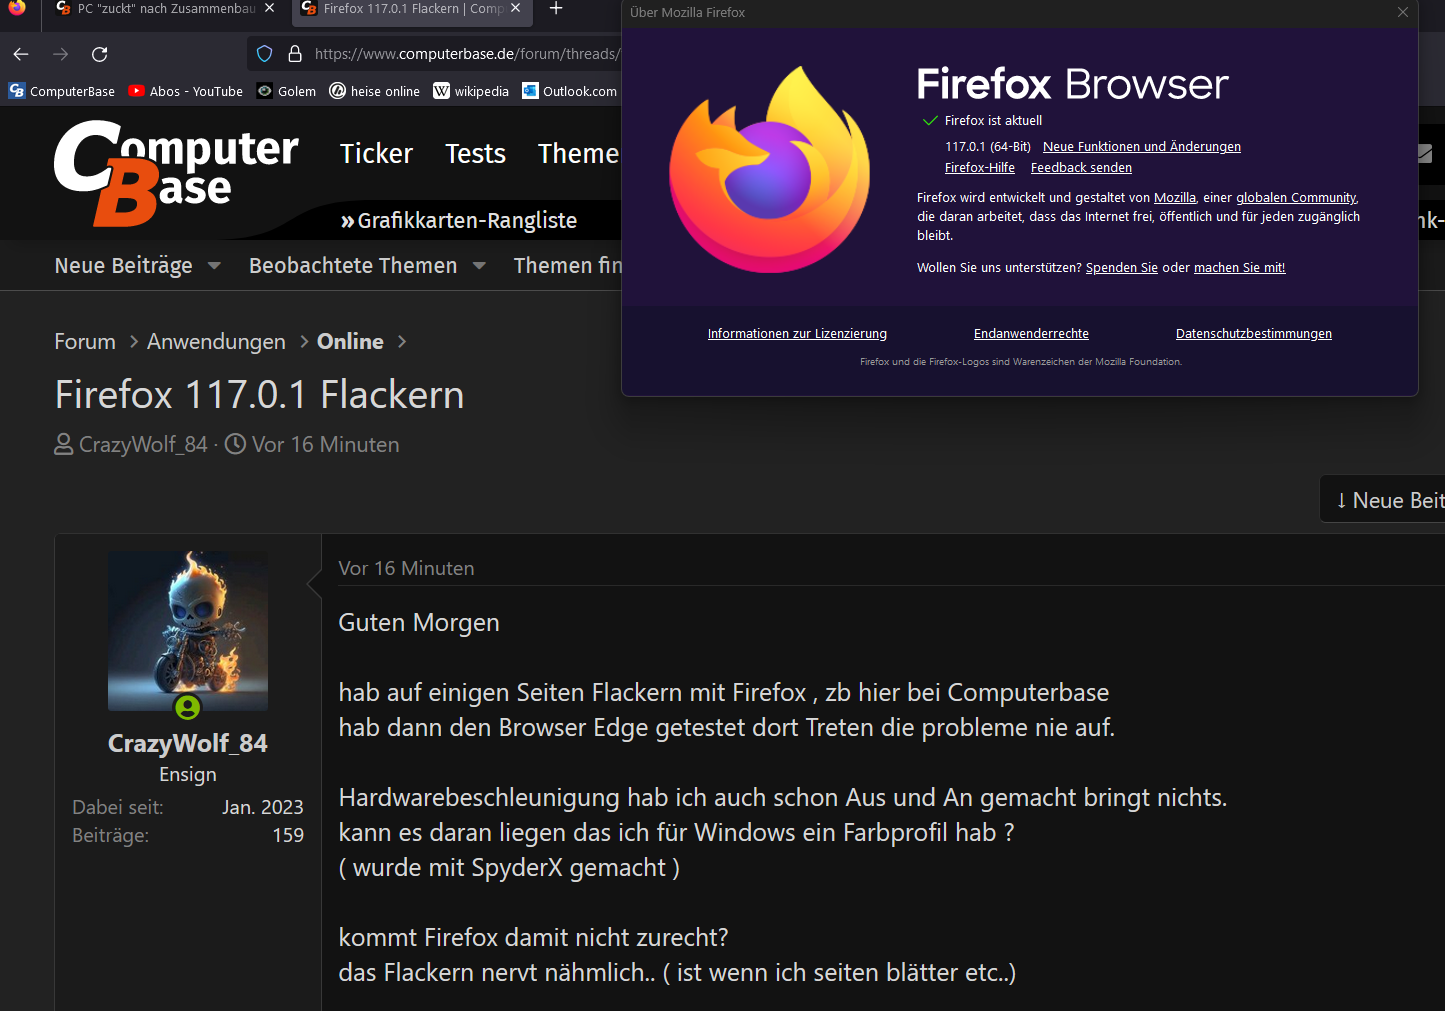Go to the Online breadcrumb
Image resolution: width=1445 pixels, height=1011 pixels.
[x=350, y=341]
